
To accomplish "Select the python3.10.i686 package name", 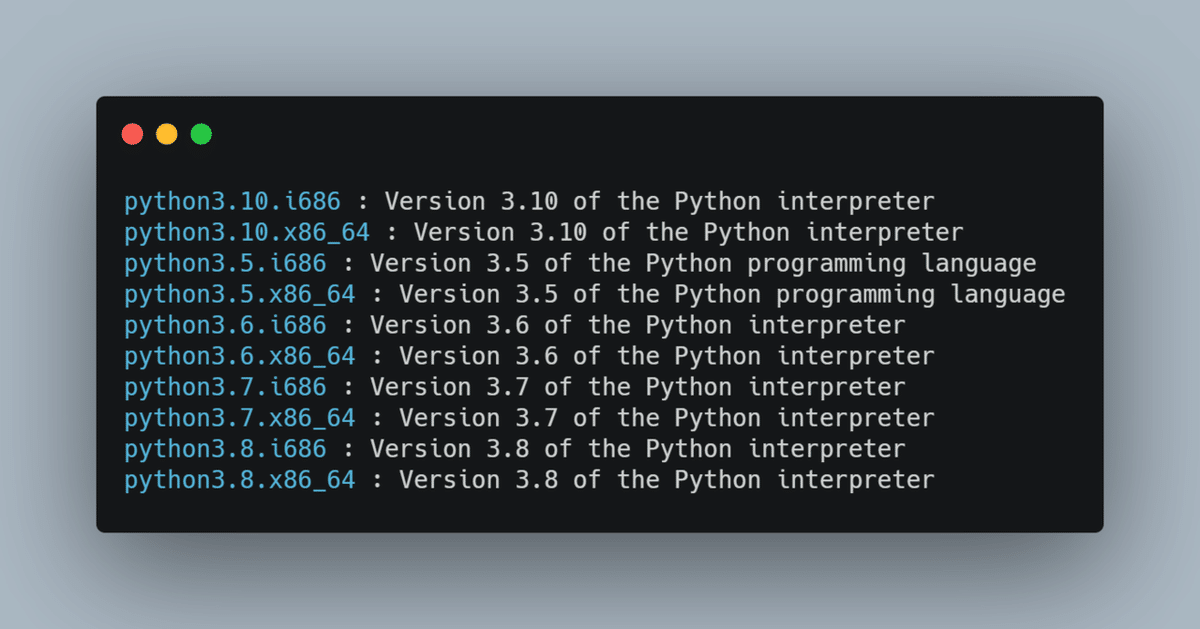I will click(232, 202).
